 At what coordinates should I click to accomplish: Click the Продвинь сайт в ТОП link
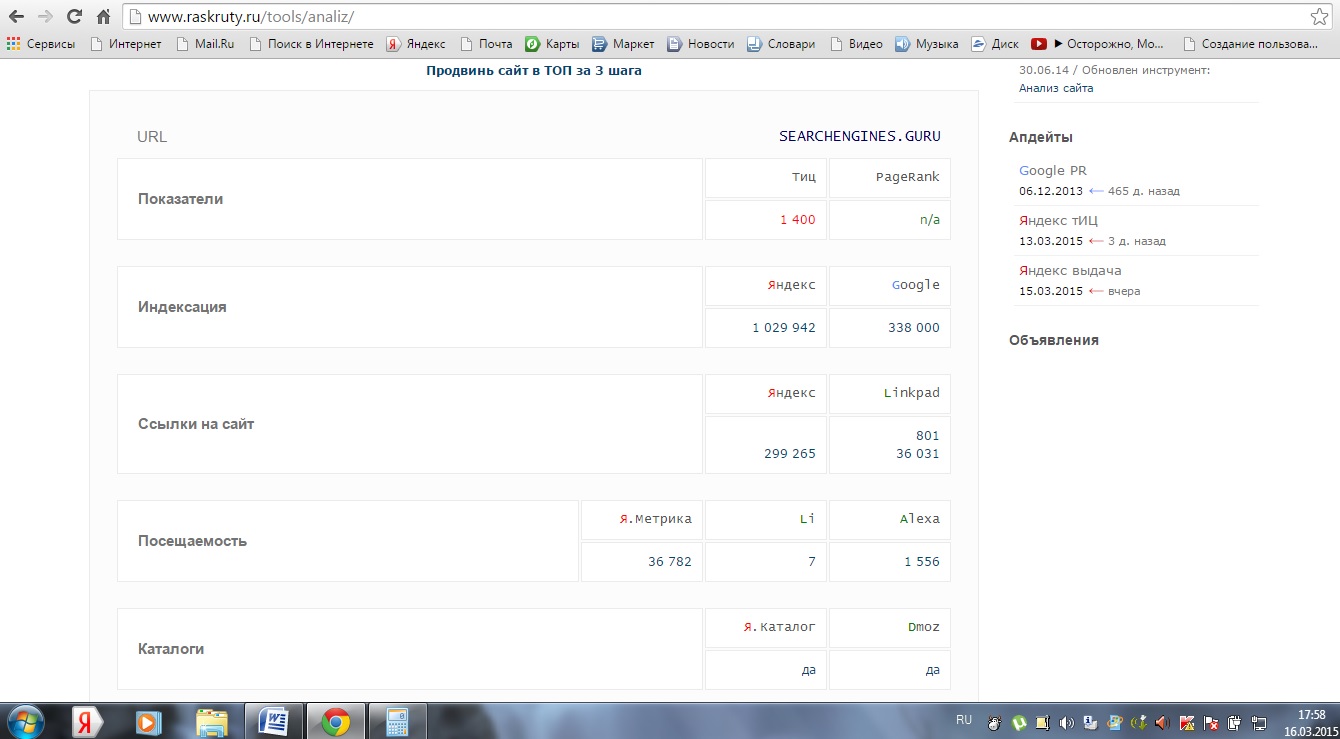click(x=534, y=71)
